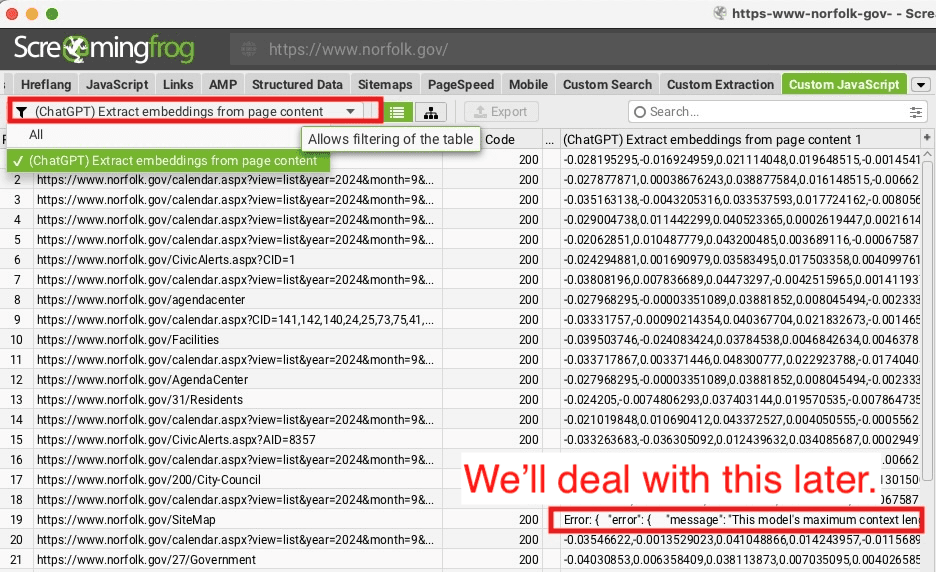The height and width of the screenshot is (572, 936).
Task: Click the globe icon in URL bar
Action: click(248, 49)
